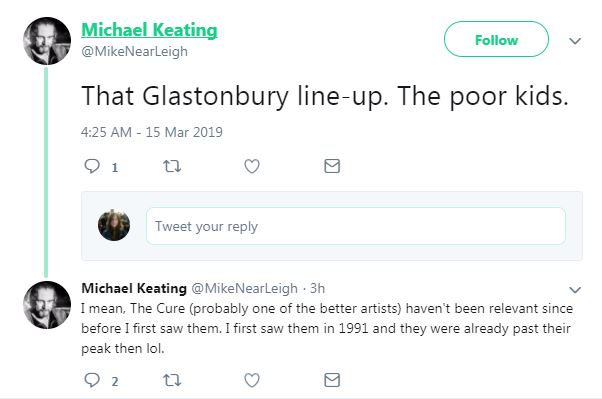The height and width of the screenshot is (399, 602).
Task: Follow Michael Keating's account
Action: [x=496, y=40]
